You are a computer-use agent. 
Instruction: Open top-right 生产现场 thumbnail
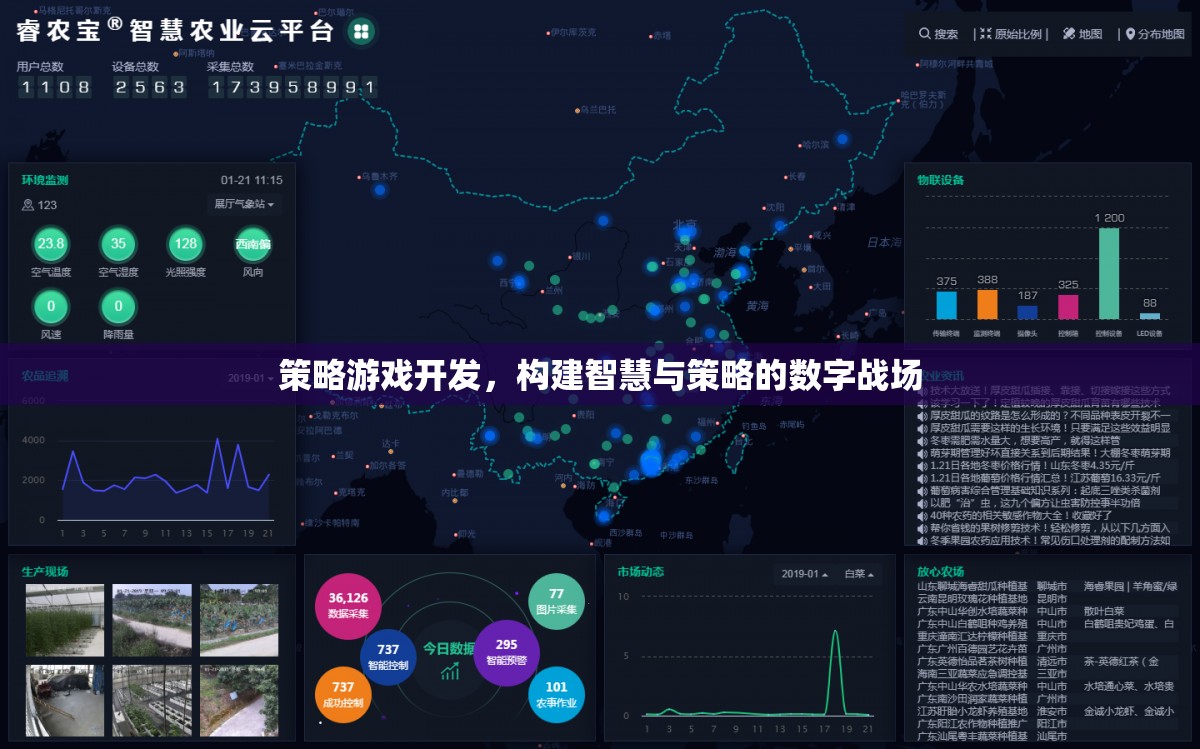239,620
